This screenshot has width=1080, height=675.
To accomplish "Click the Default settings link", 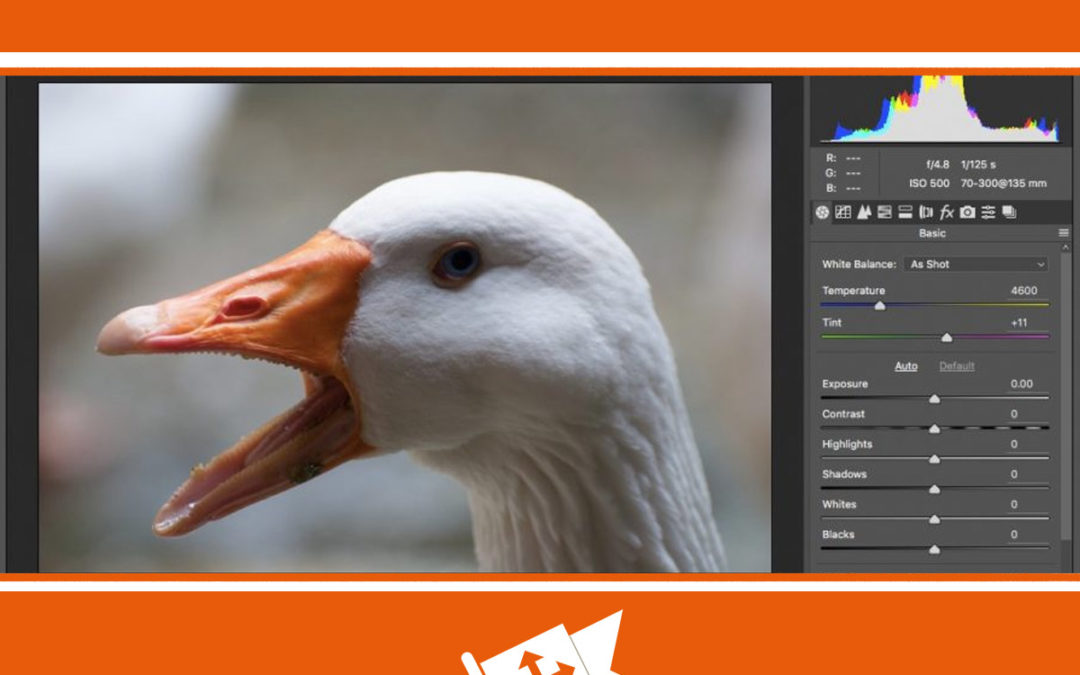I will (x=956, y=366).
